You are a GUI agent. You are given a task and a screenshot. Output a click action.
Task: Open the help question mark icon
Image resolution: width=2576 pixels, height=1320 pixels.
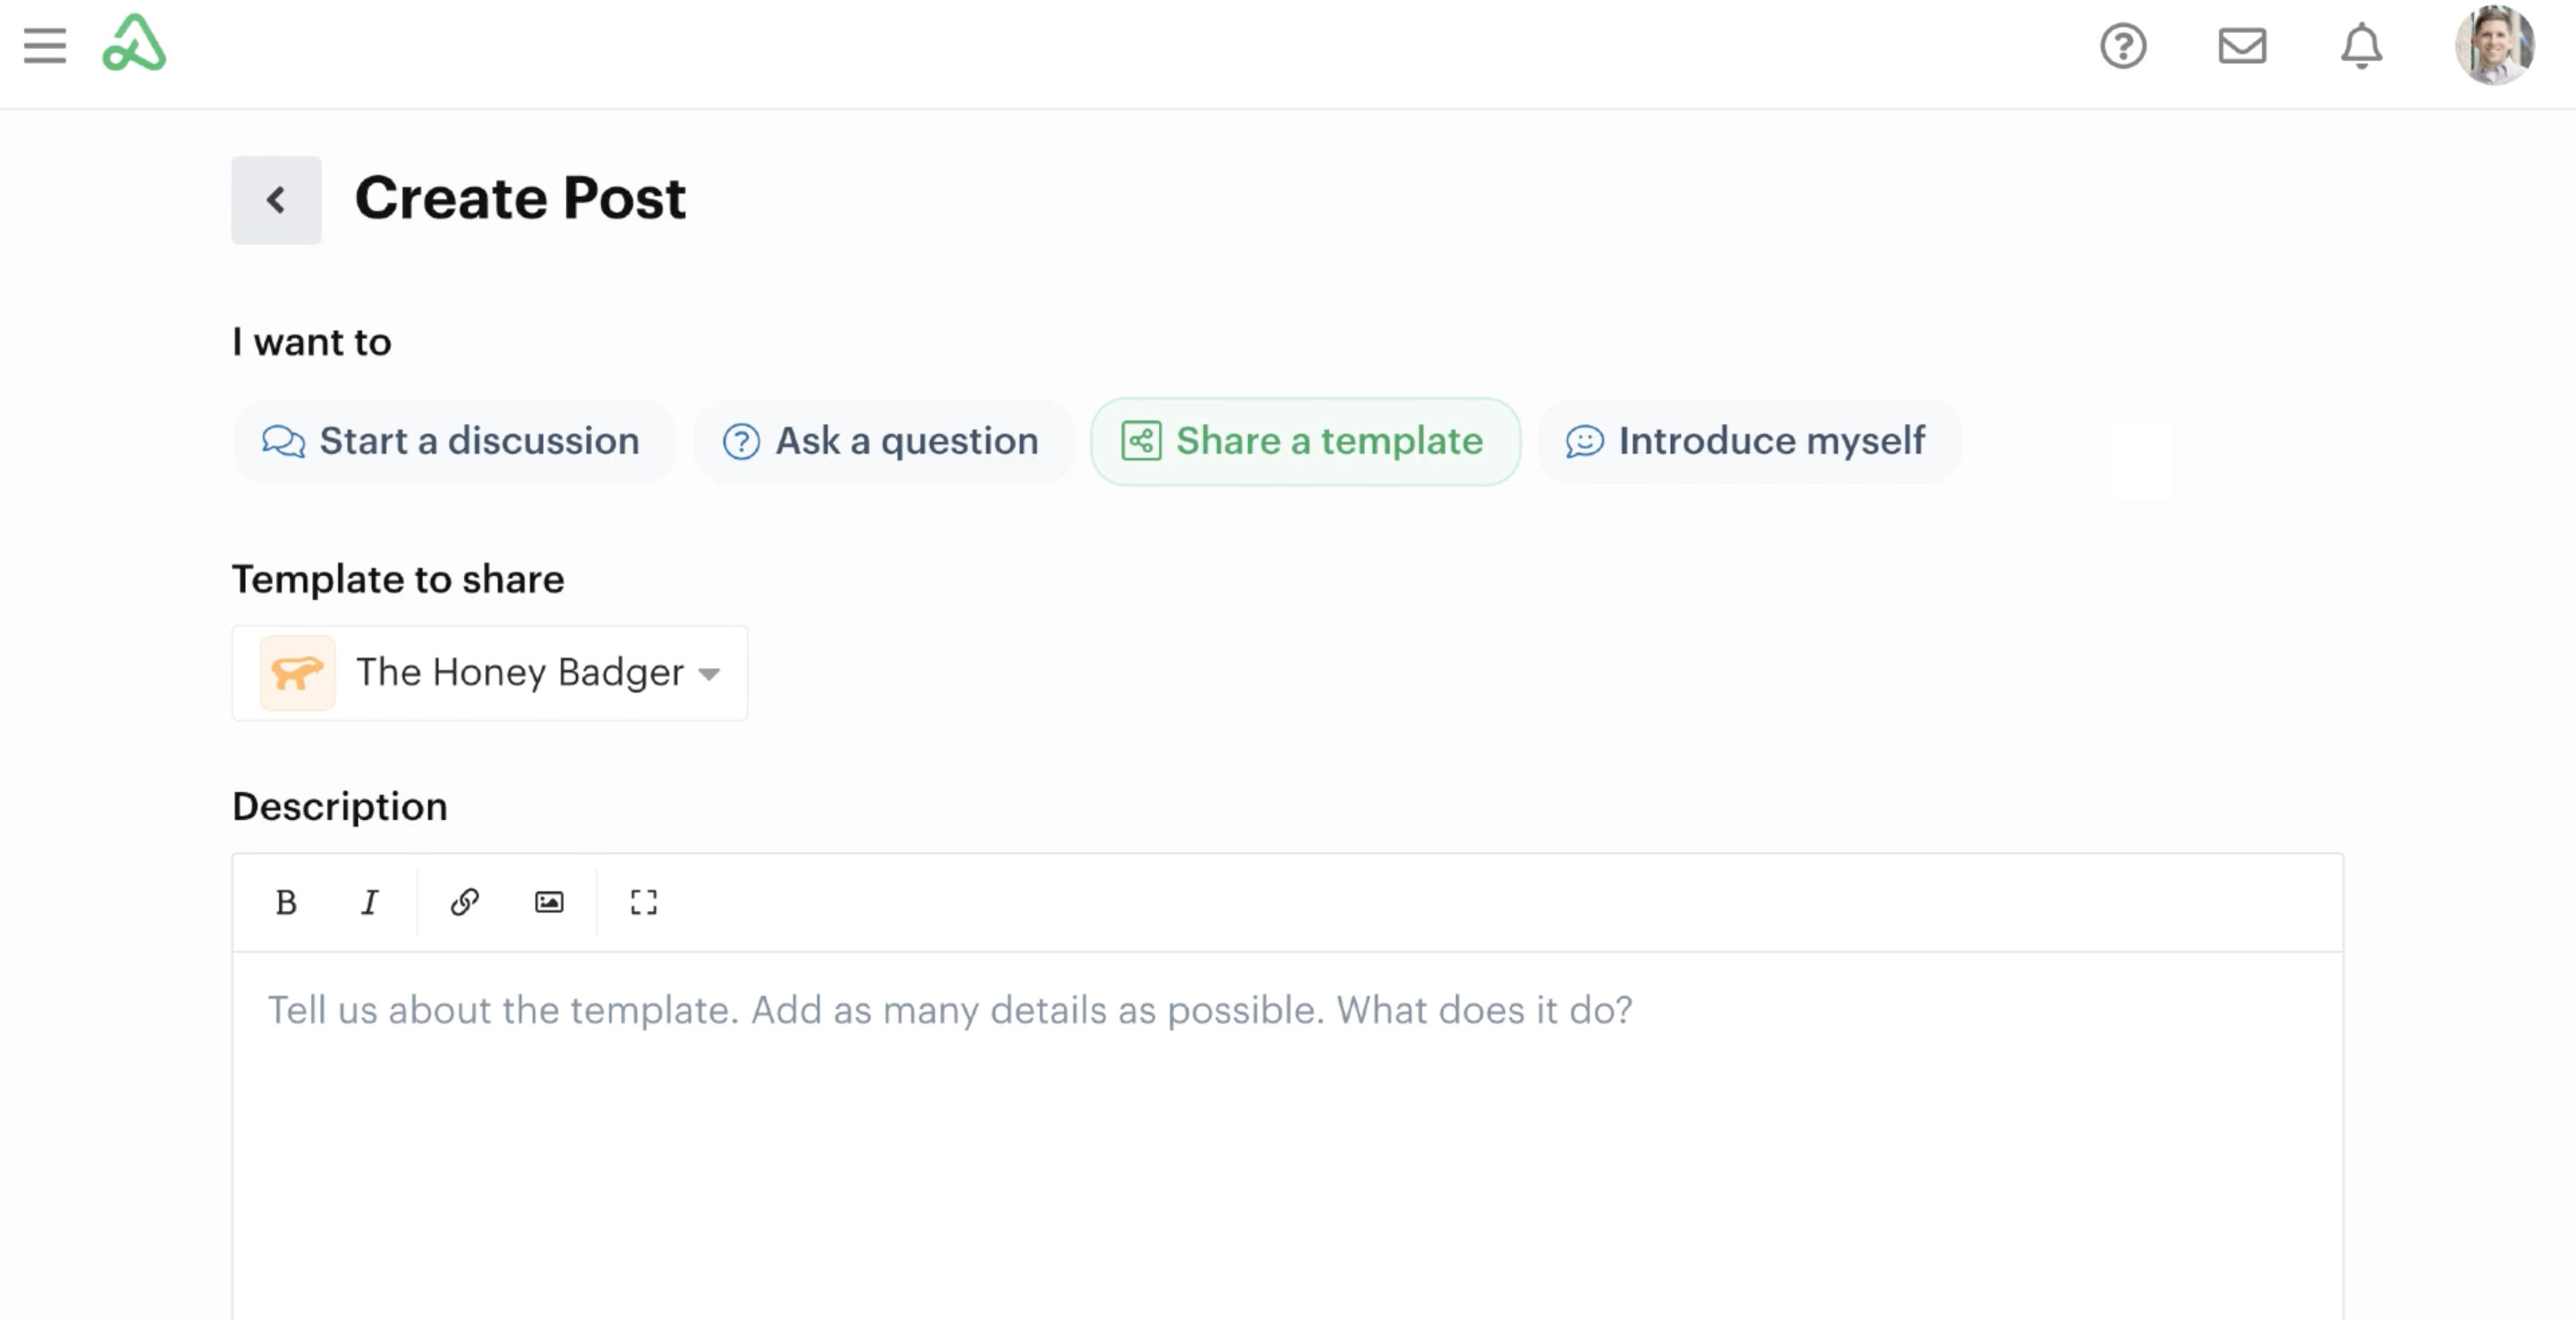point(2123,46)
